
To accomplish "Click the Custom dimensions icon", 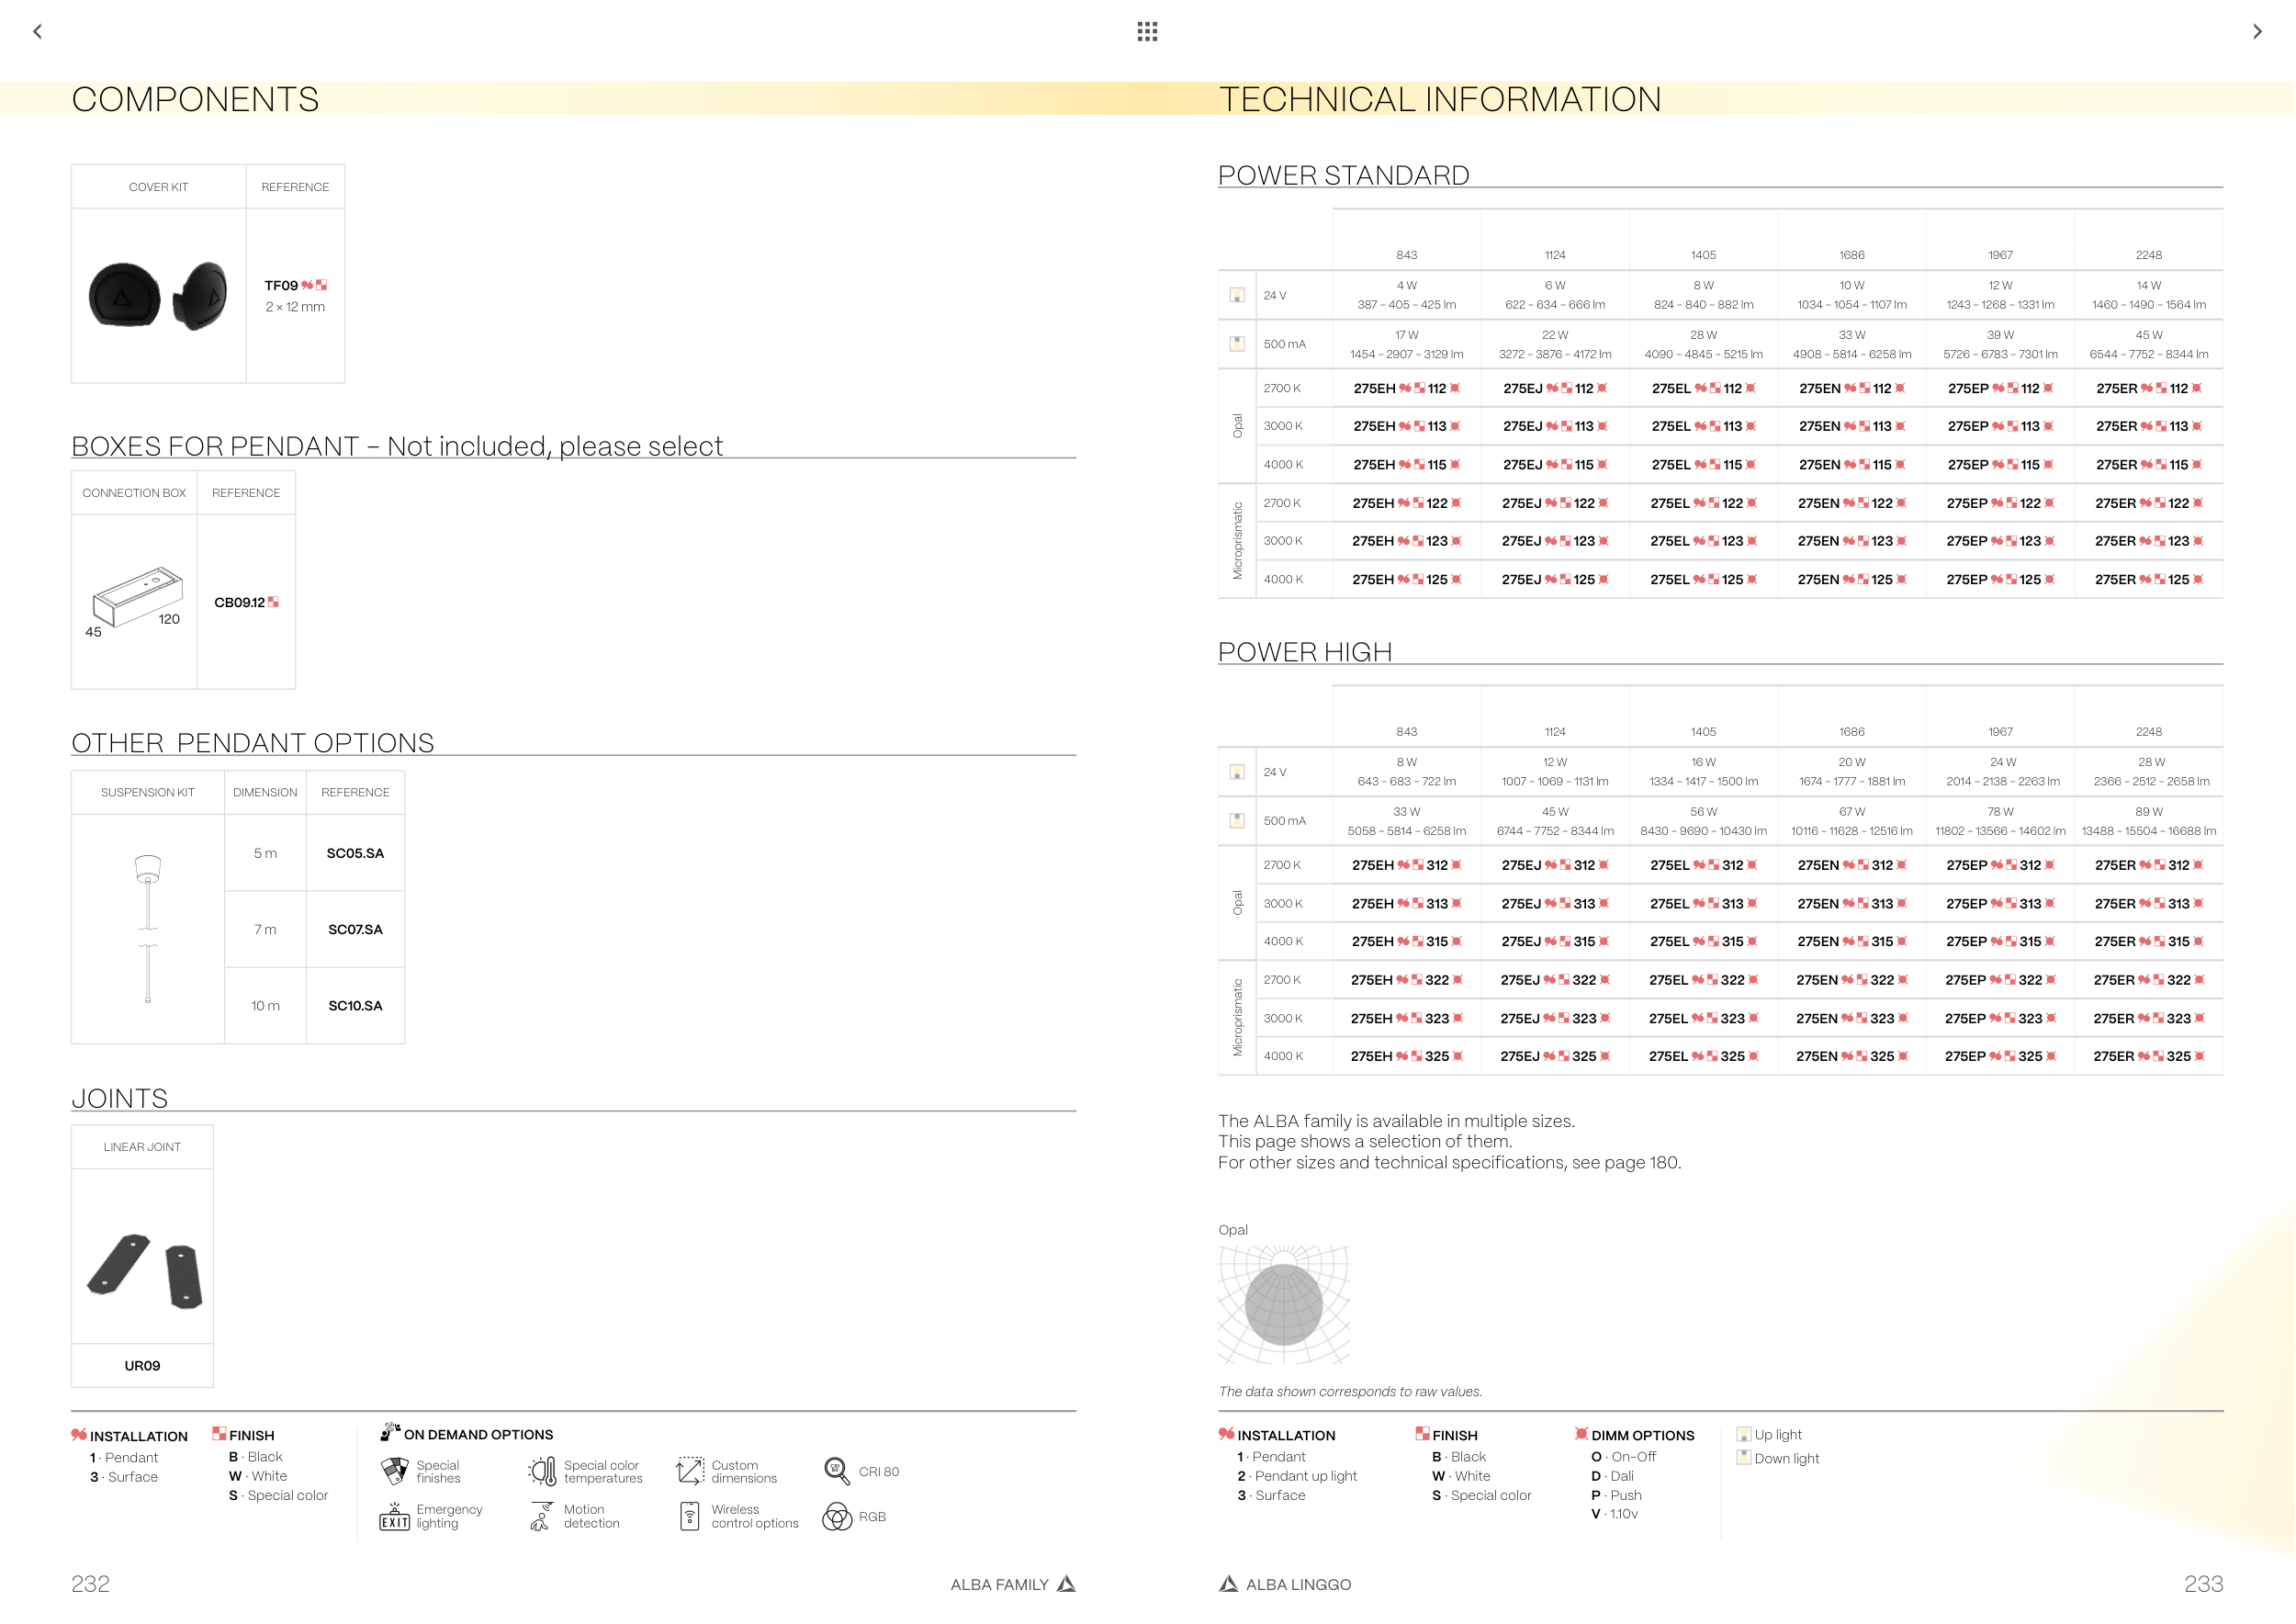I will pos(690,1470).
